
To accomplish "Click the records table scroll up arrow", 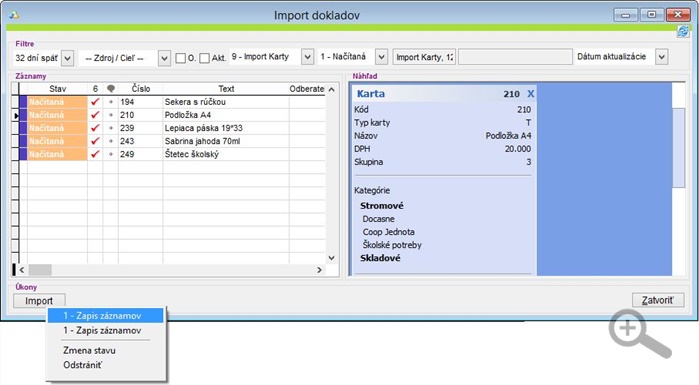I will (331, 89).
